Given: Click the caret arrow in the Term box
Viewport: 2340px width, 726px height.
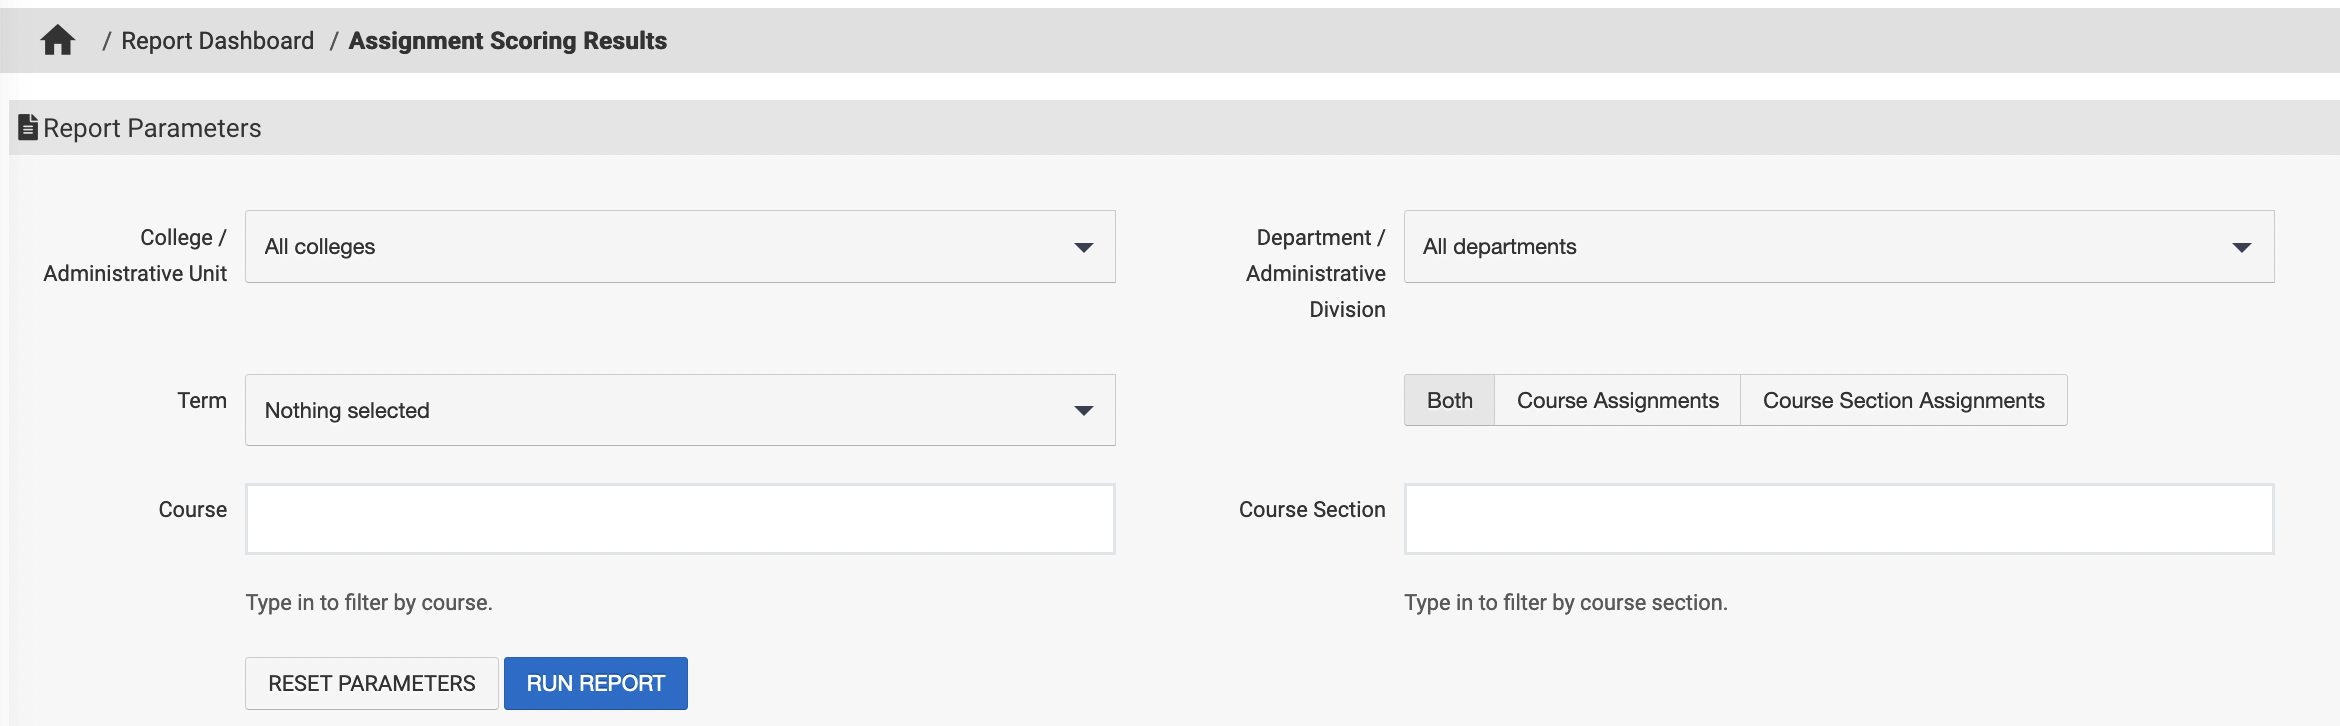Looking at the screenshot, I should (1083, 410).
